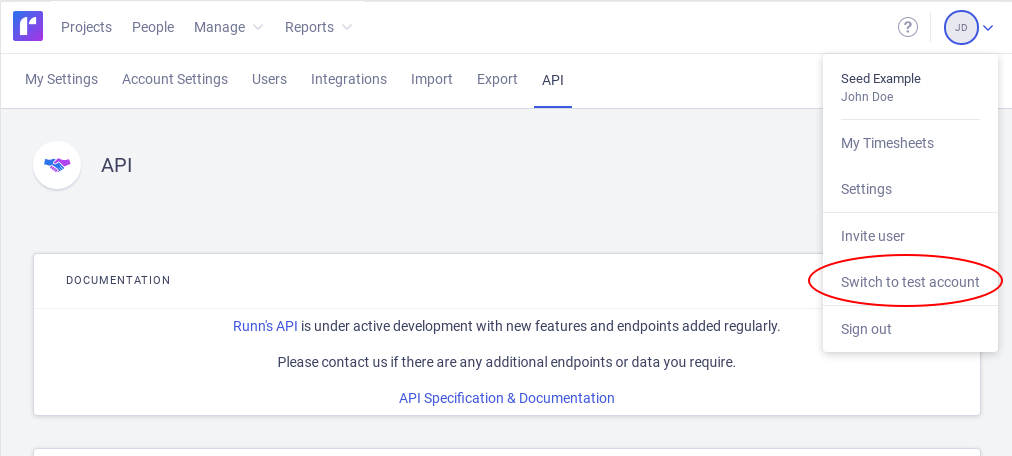1012x456 pixels.
Task: Click the Runn logo icon
Action: [28, 27]
